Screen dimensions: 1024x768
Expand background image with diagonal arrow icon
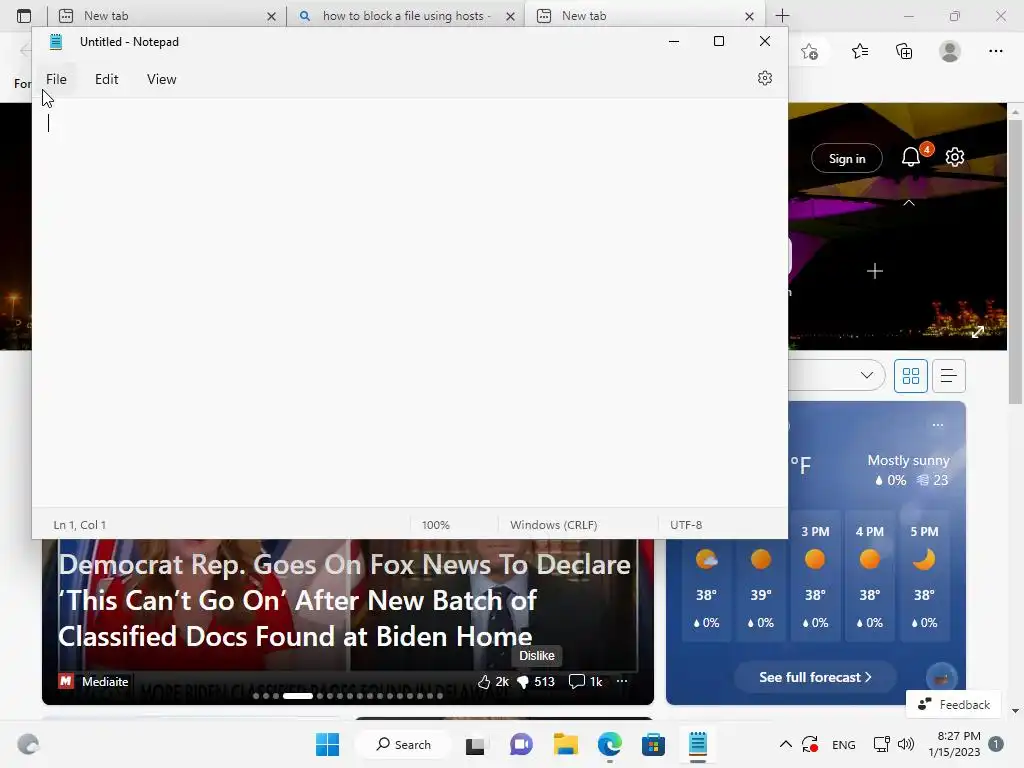point(978,332)
